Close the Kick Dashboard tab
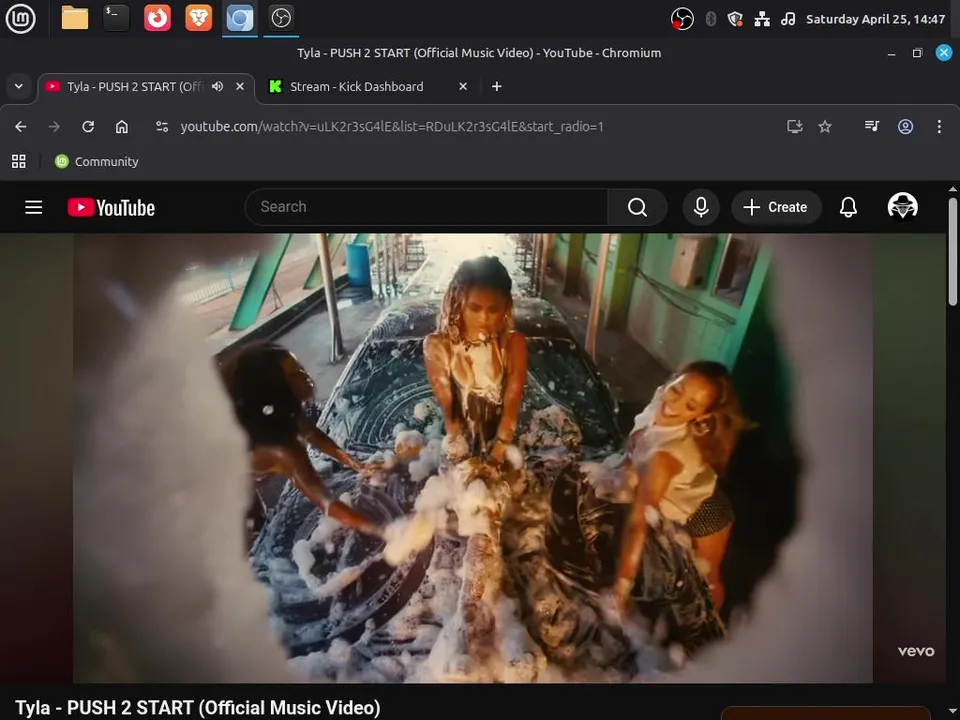 (463, 86)
